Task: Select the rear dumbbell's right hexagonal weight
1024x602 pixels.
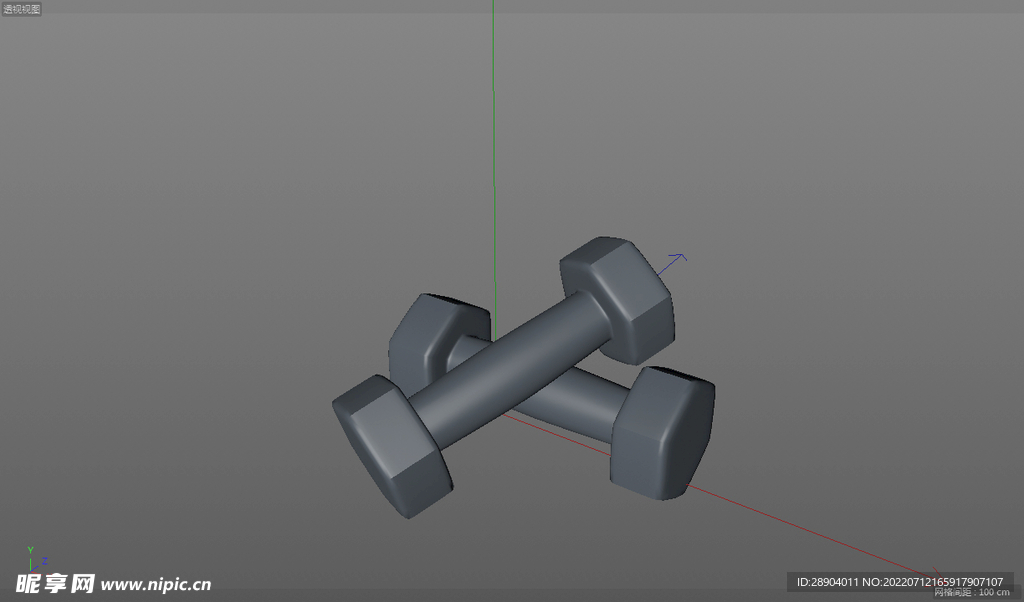Action: [x=662, y=433]
